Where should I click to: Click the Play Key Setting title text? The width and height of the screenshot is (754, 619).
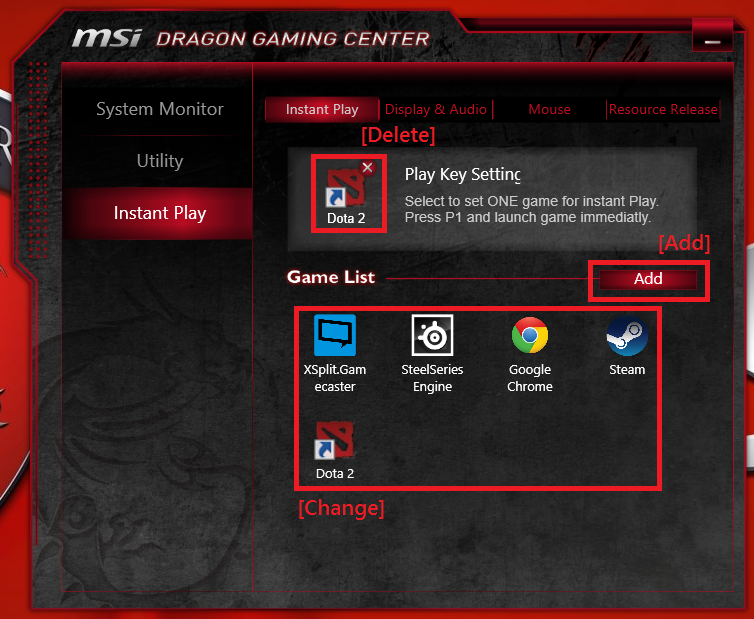click(463, 175)
